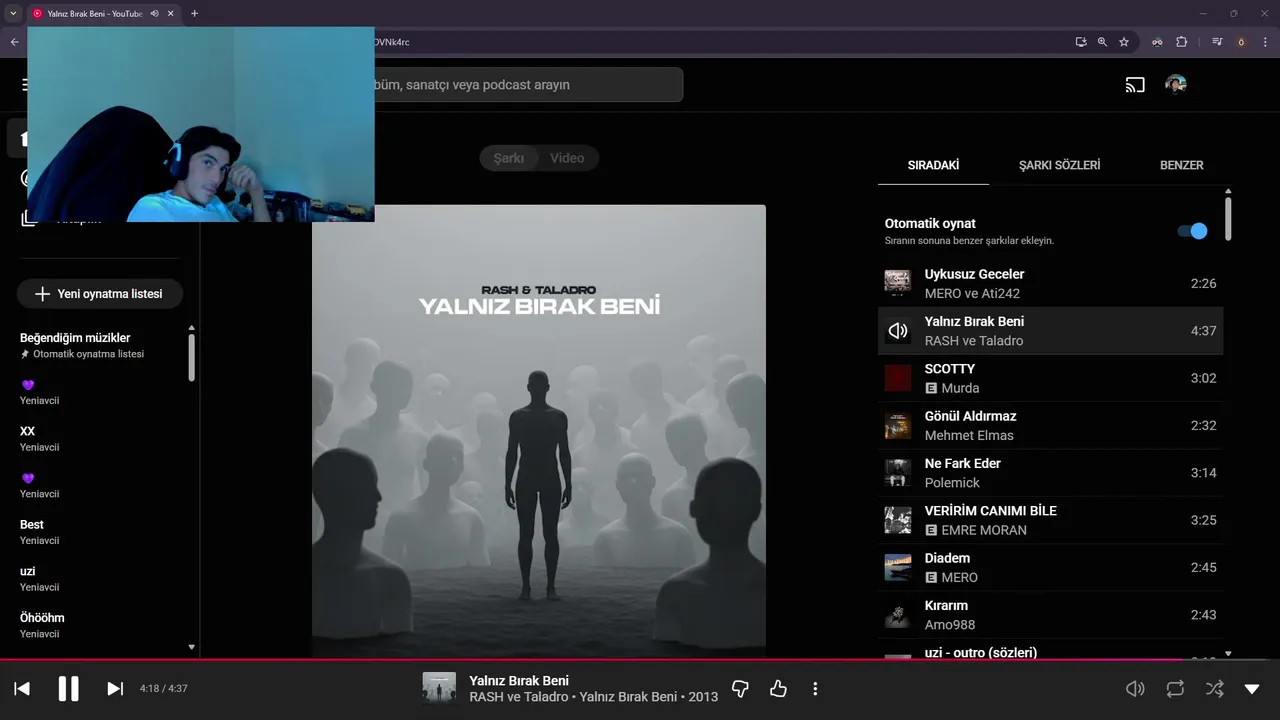Image resolution: width=1280 pixels, height=720 pixels.
Task: Open the ŞARKI SÖZLERİ tab
Action: point(1059,165)
